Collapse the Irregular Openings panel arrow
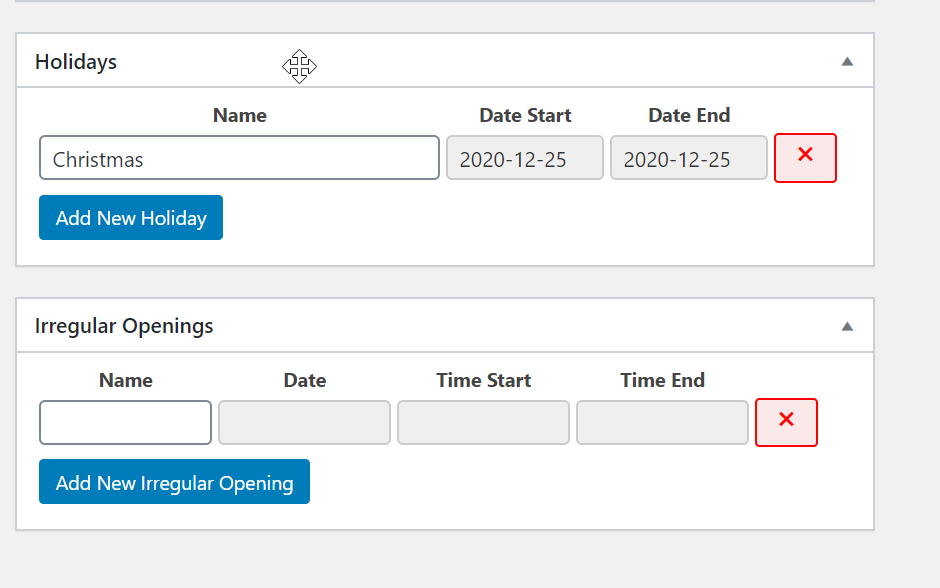The width and height of the screenshot is (940, 588). point(847,326)
